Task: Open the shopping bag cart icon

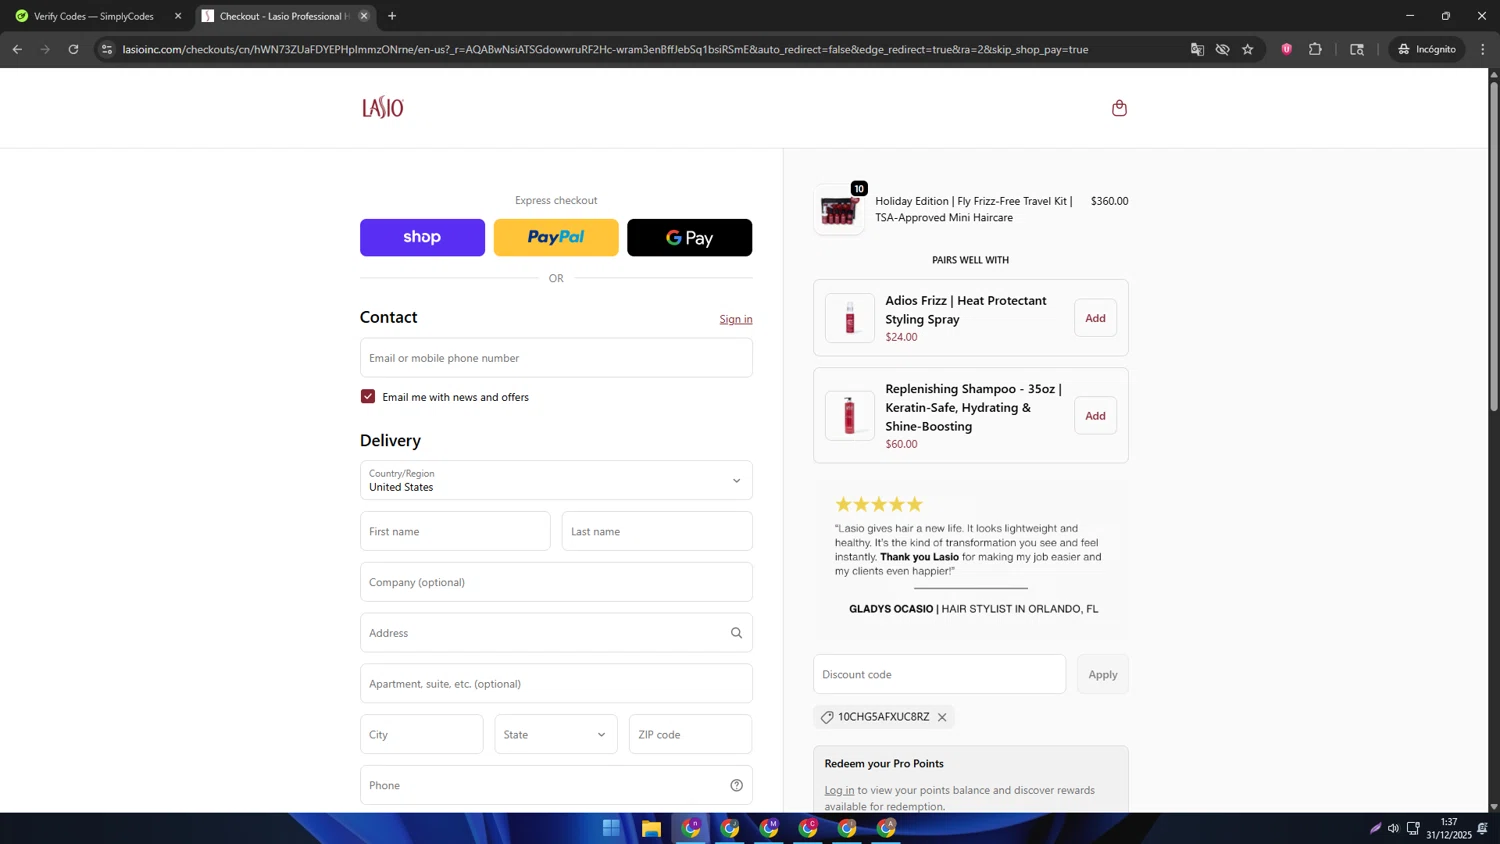Action: [1119, 108]
